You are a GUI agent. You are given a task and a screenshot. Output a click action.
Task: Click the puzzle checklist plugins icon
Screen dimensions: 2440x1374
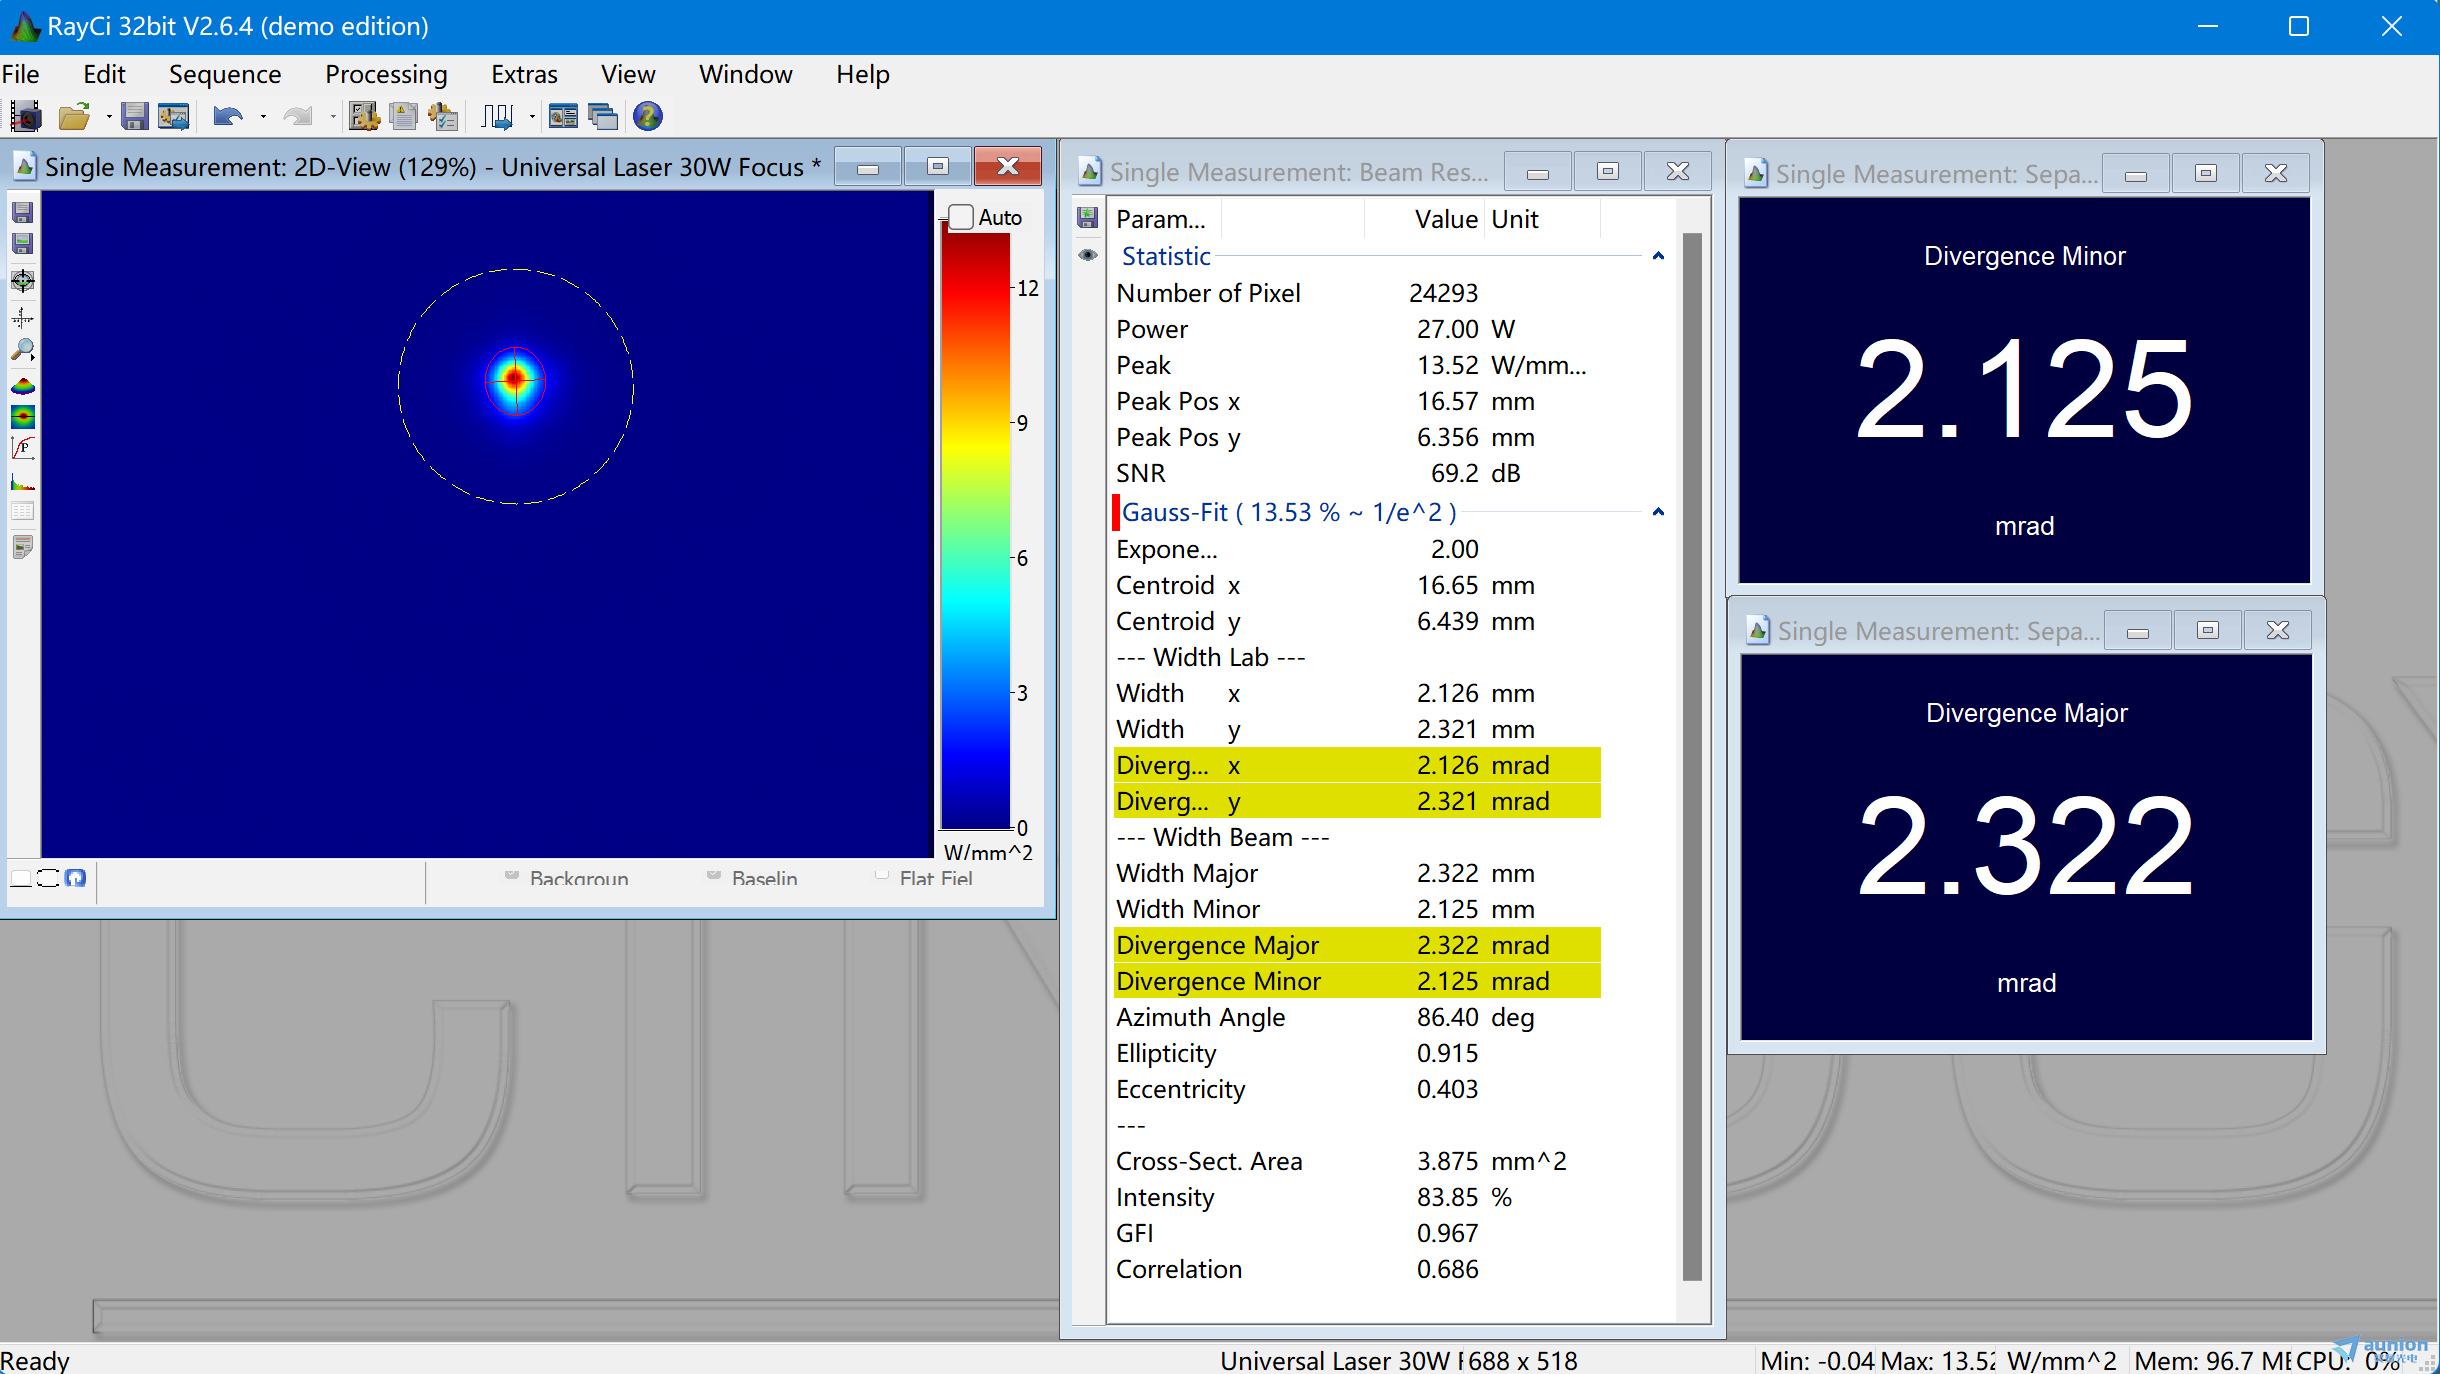[443, 117]
